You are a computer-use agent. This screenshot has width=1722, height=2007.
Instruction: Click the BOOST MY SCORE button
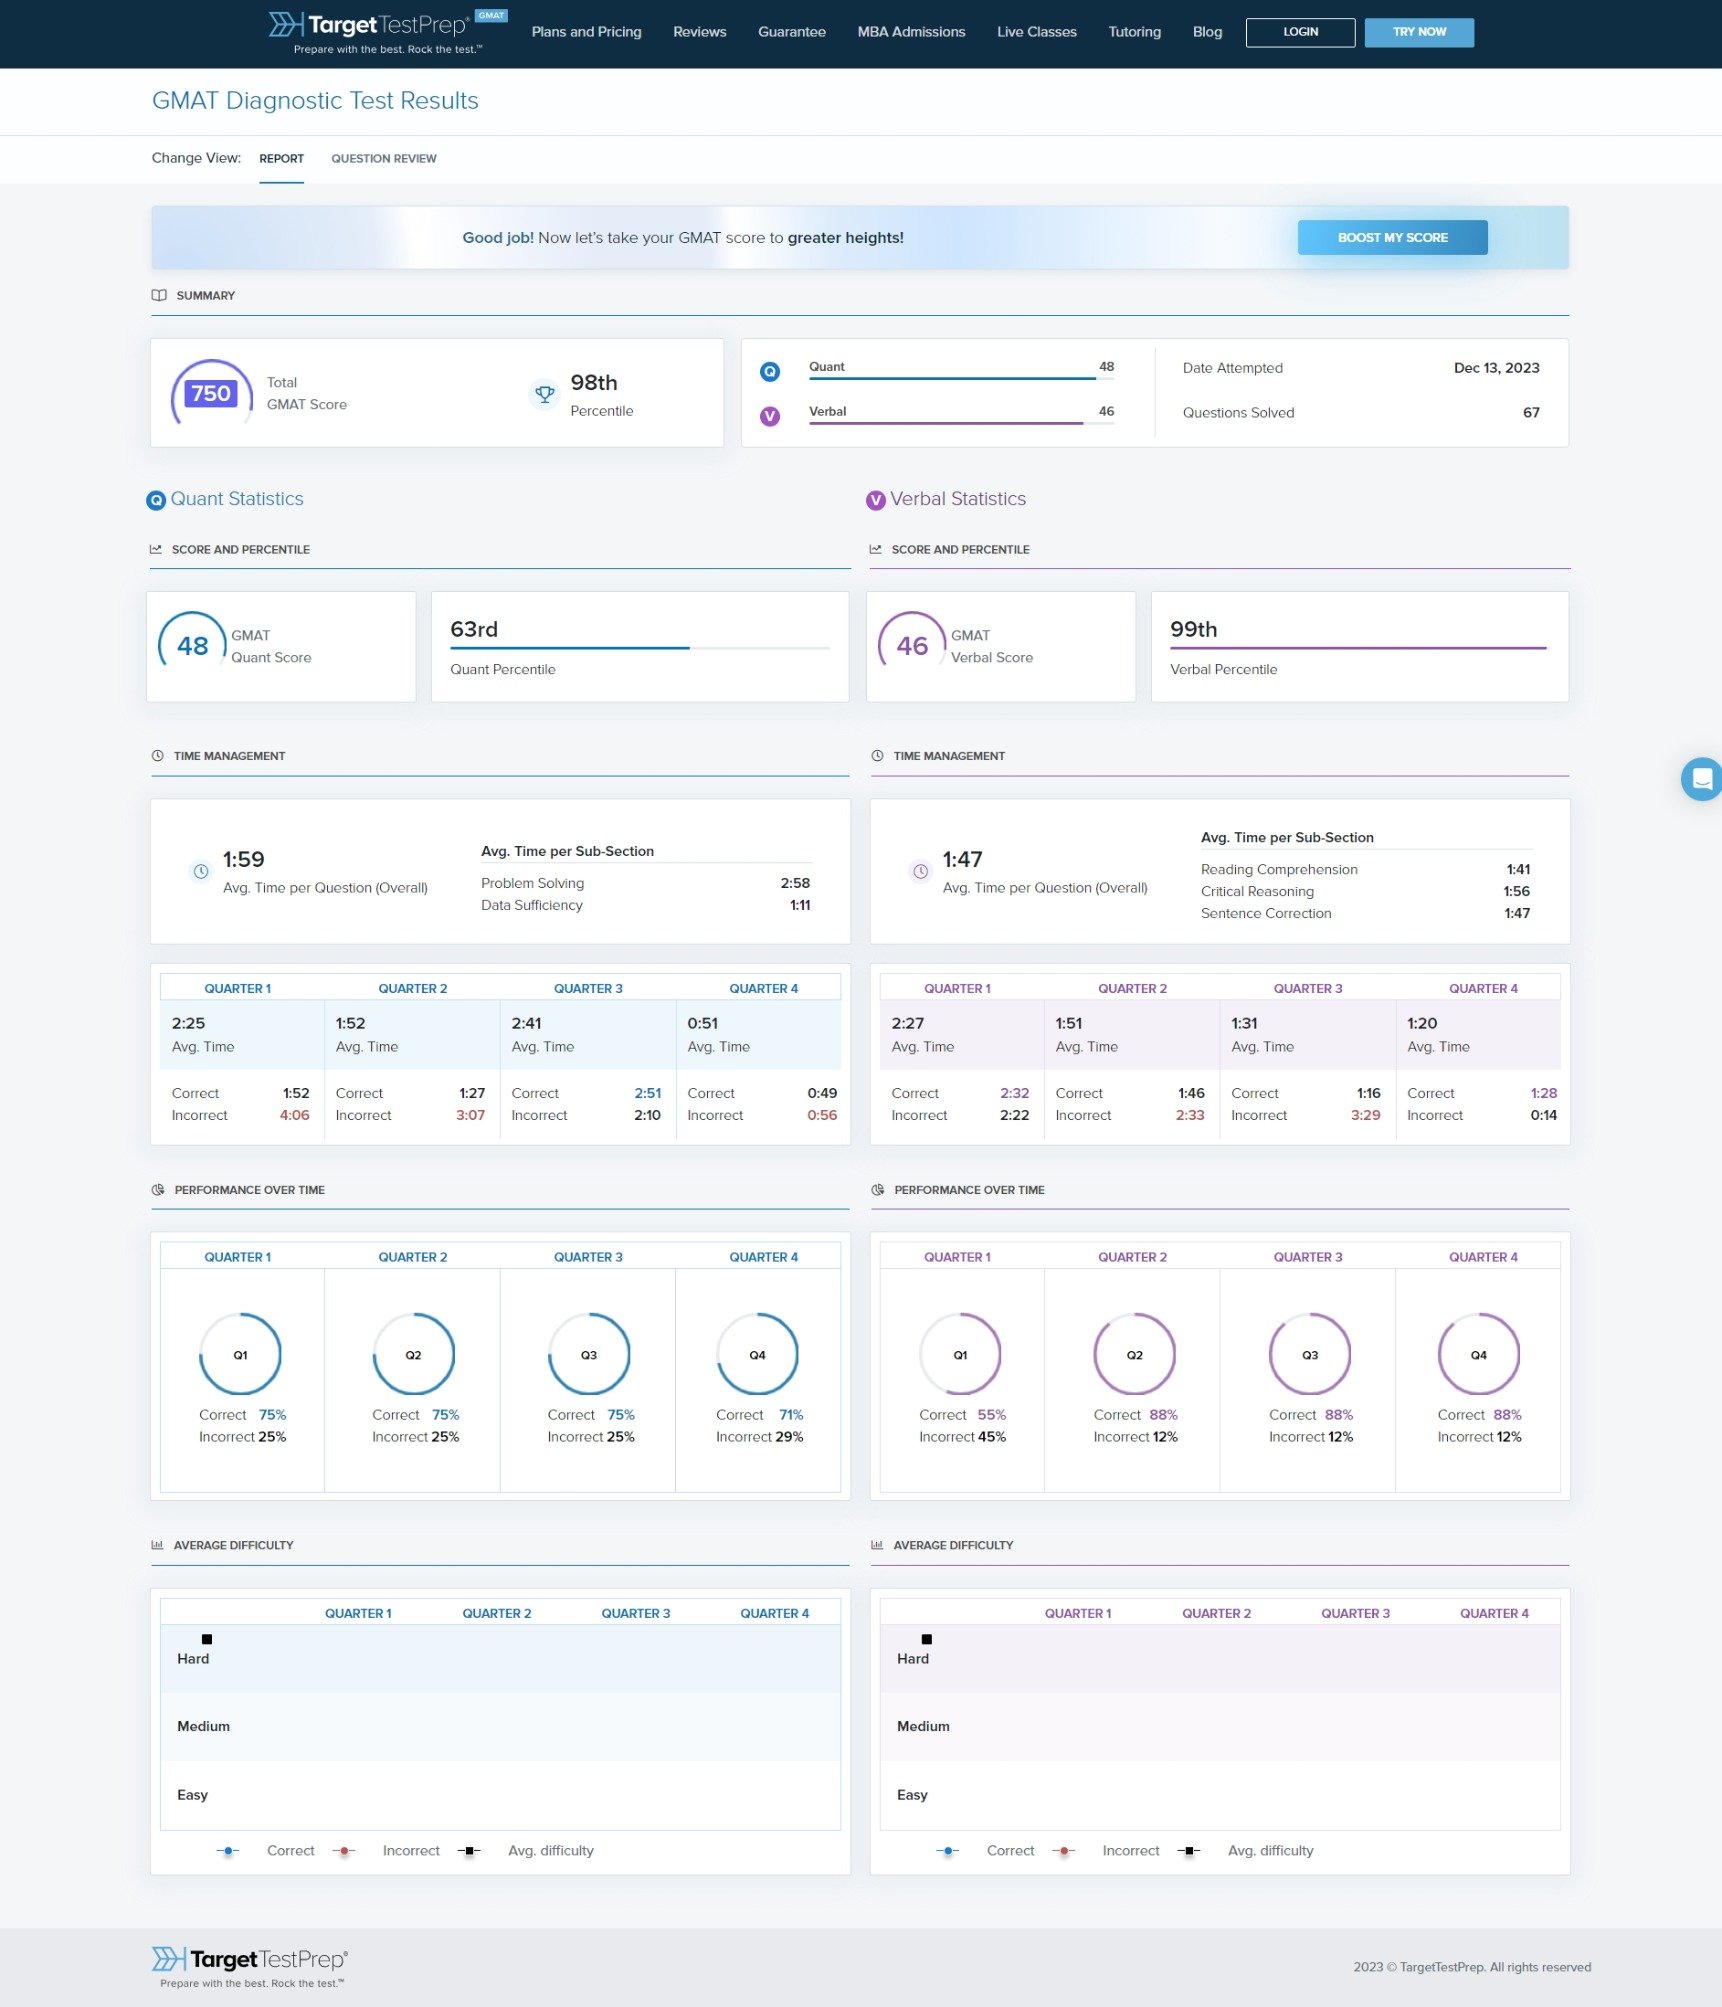pyautogui.click(x=1393, y=238)
